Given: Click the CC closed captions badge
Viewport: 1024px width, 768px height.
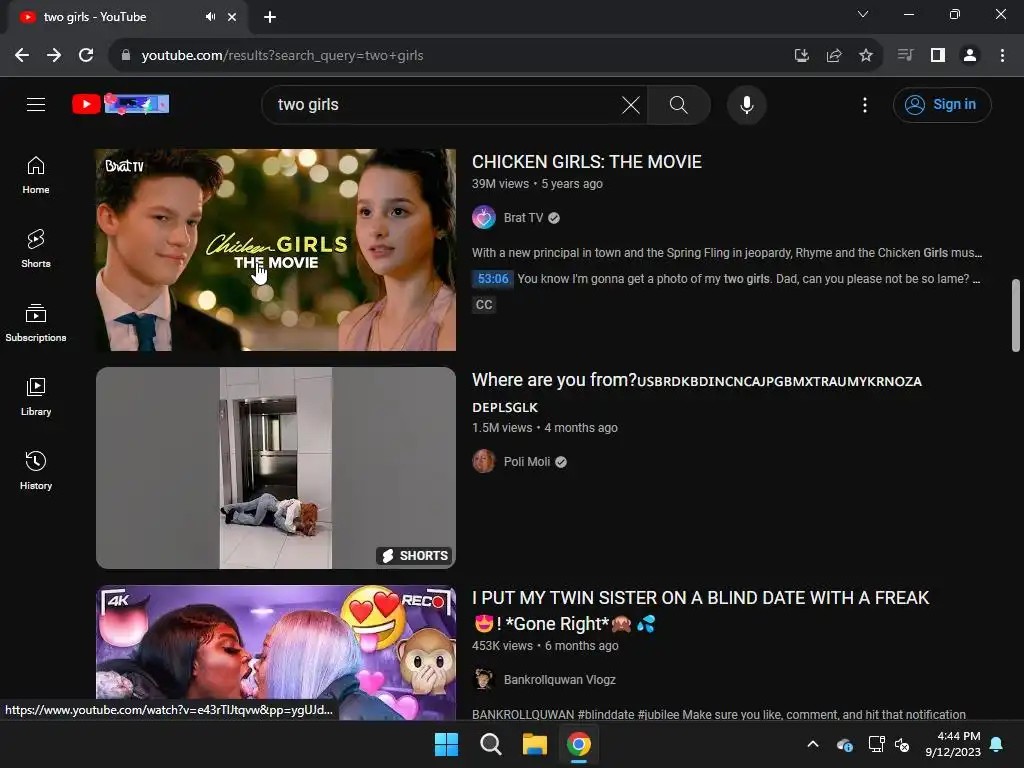Looking at the screenshot, I should [x=484, y=305].
